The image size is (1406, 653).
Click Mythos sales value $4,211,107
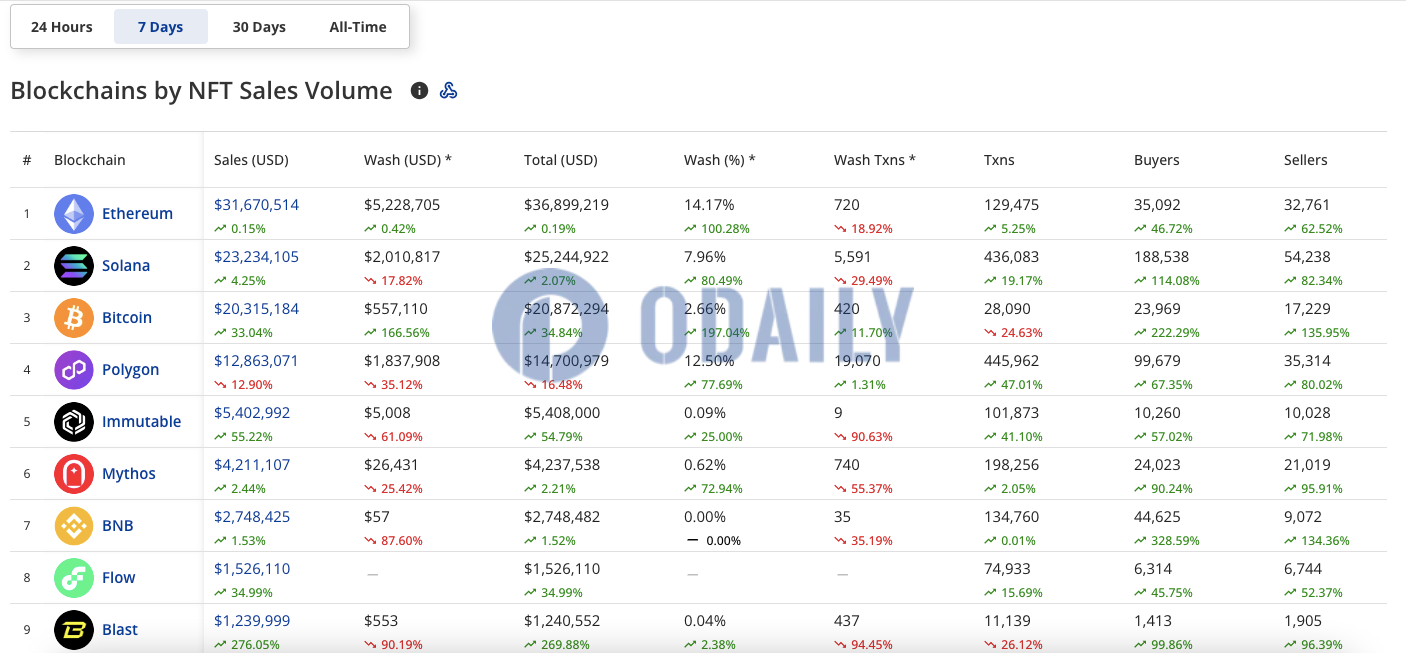[252, 465]
